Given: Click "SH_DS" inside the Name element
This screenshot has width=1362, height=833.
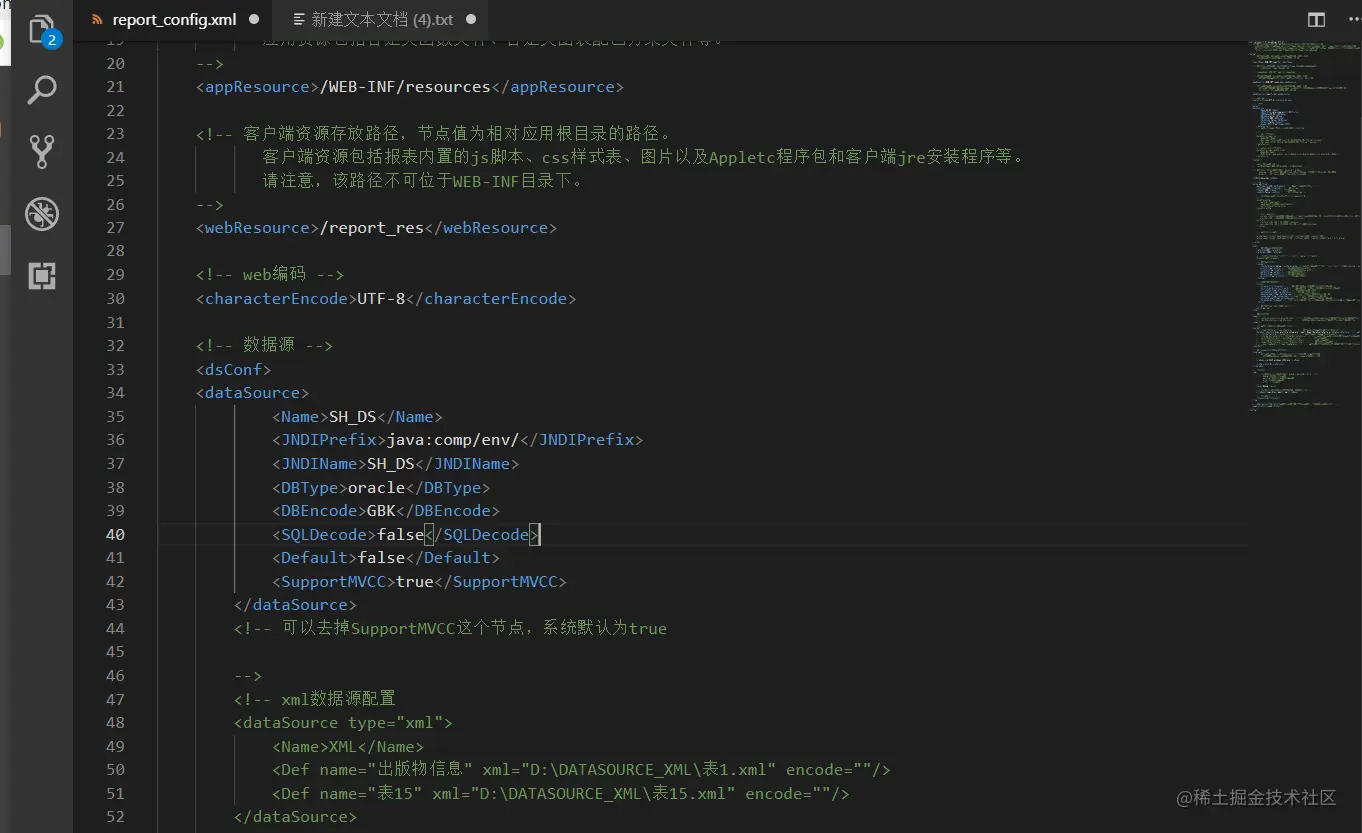Looking at the screenshot, I should click(x=353, y=417).
